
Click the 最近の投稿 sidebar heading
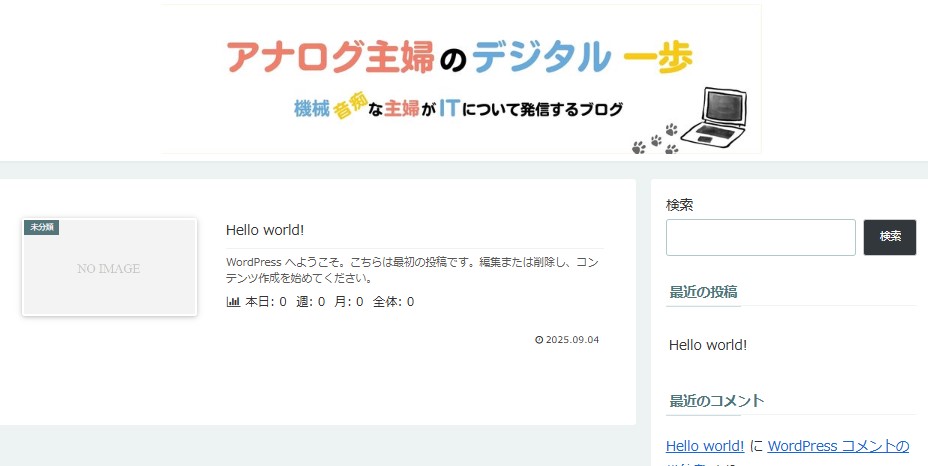703,292
